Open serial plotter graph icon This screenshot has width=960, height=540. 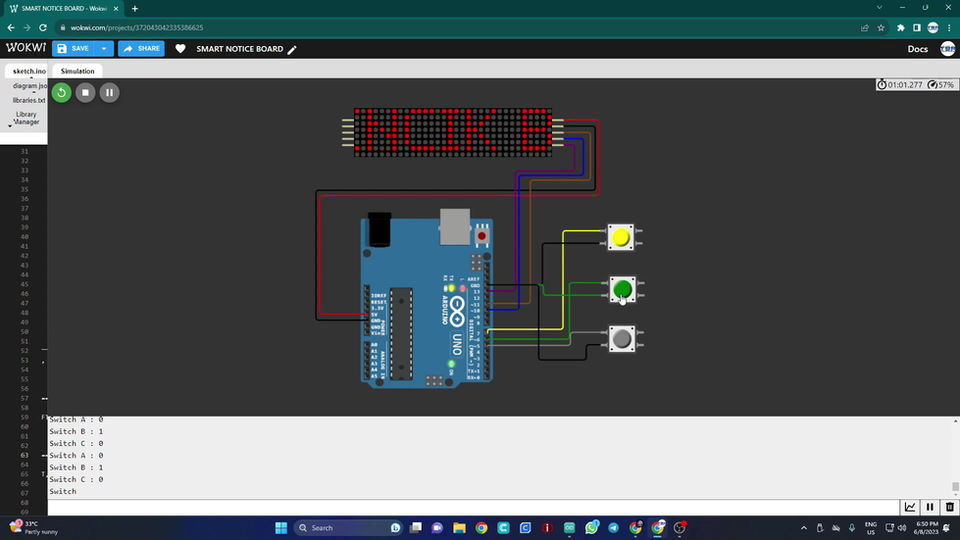910,507
